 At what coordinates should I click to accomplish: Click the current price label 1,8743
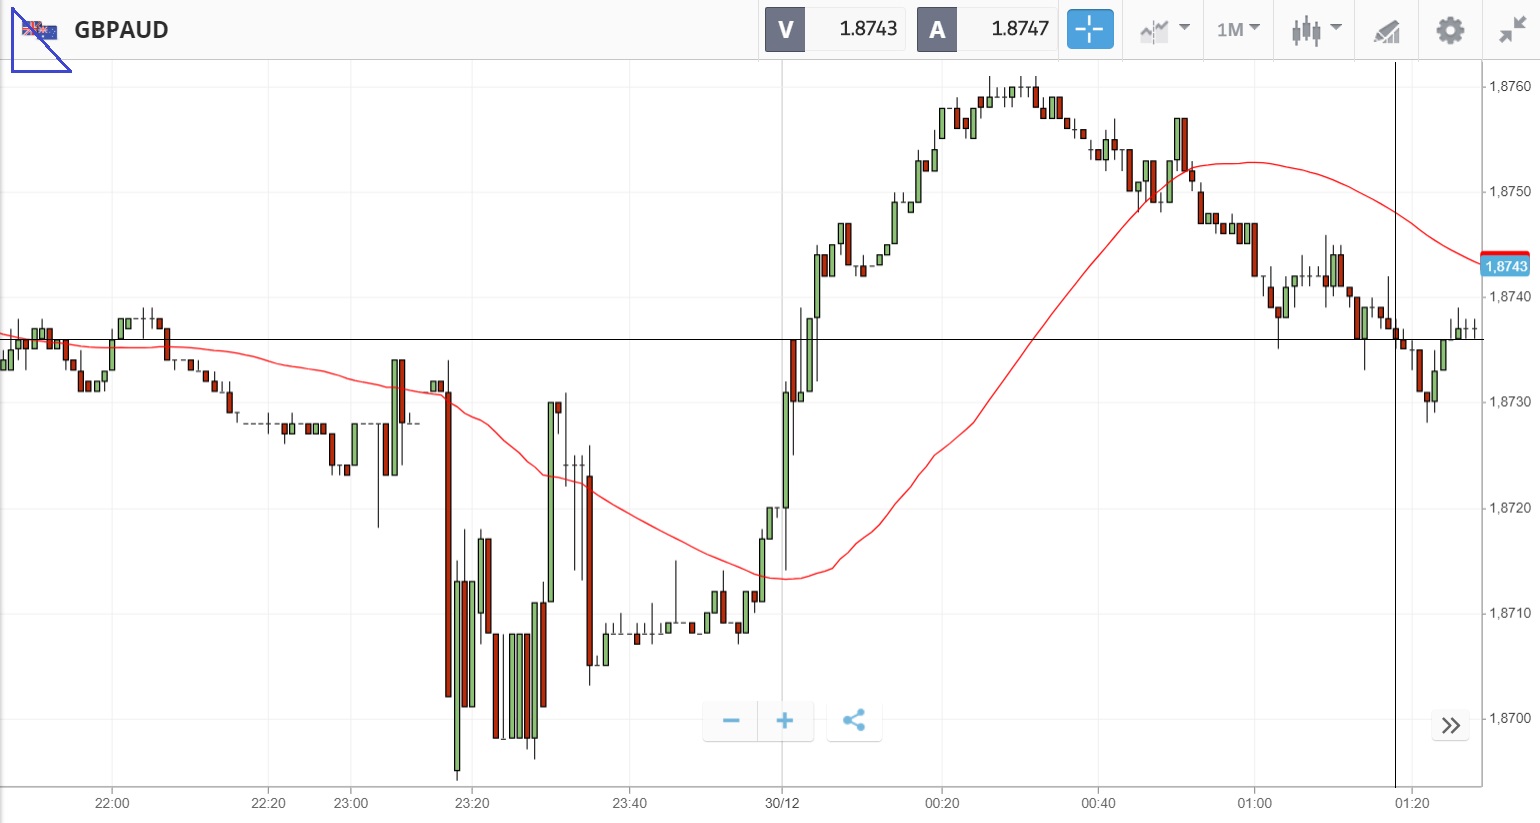tap(1505, 266)
